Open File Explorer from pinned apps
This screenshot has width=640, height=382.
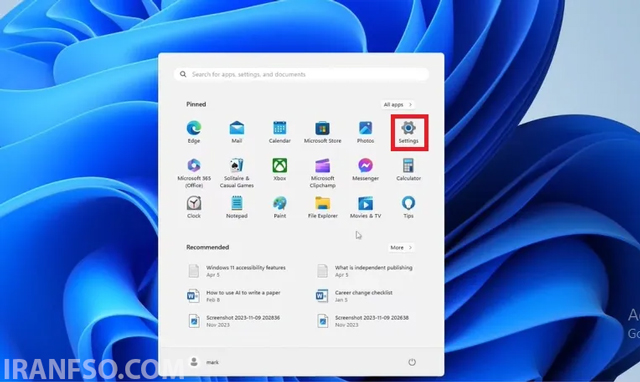pyautogui.click(x=322, y=207)
